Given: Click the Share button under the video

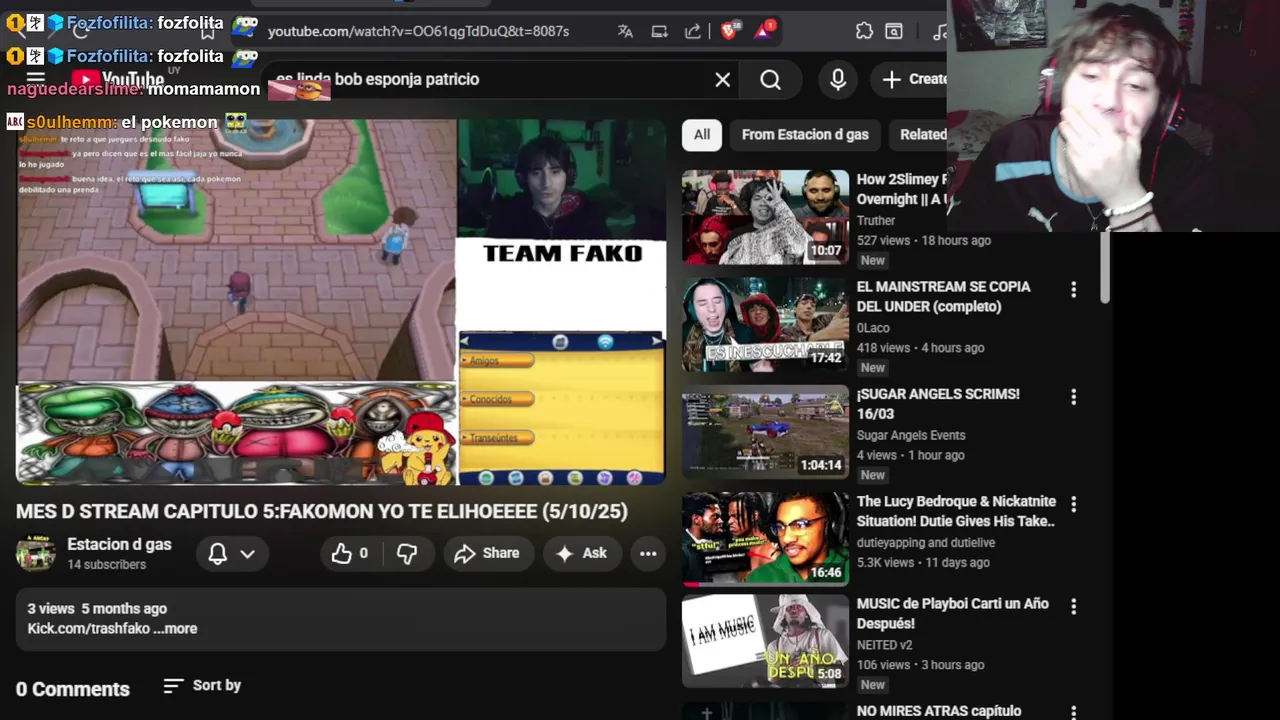Looking at the screenshot, I should point(487,553).
